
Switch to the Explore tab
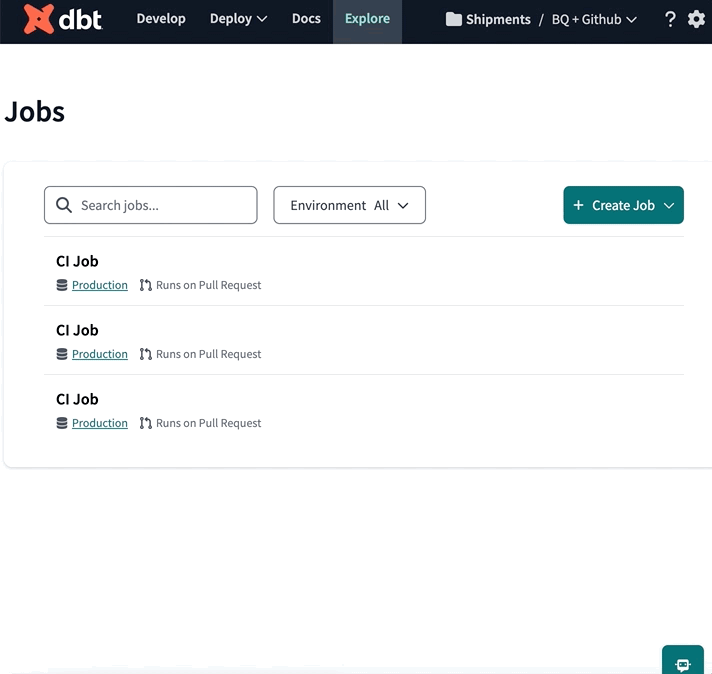(x=367, y=19)
